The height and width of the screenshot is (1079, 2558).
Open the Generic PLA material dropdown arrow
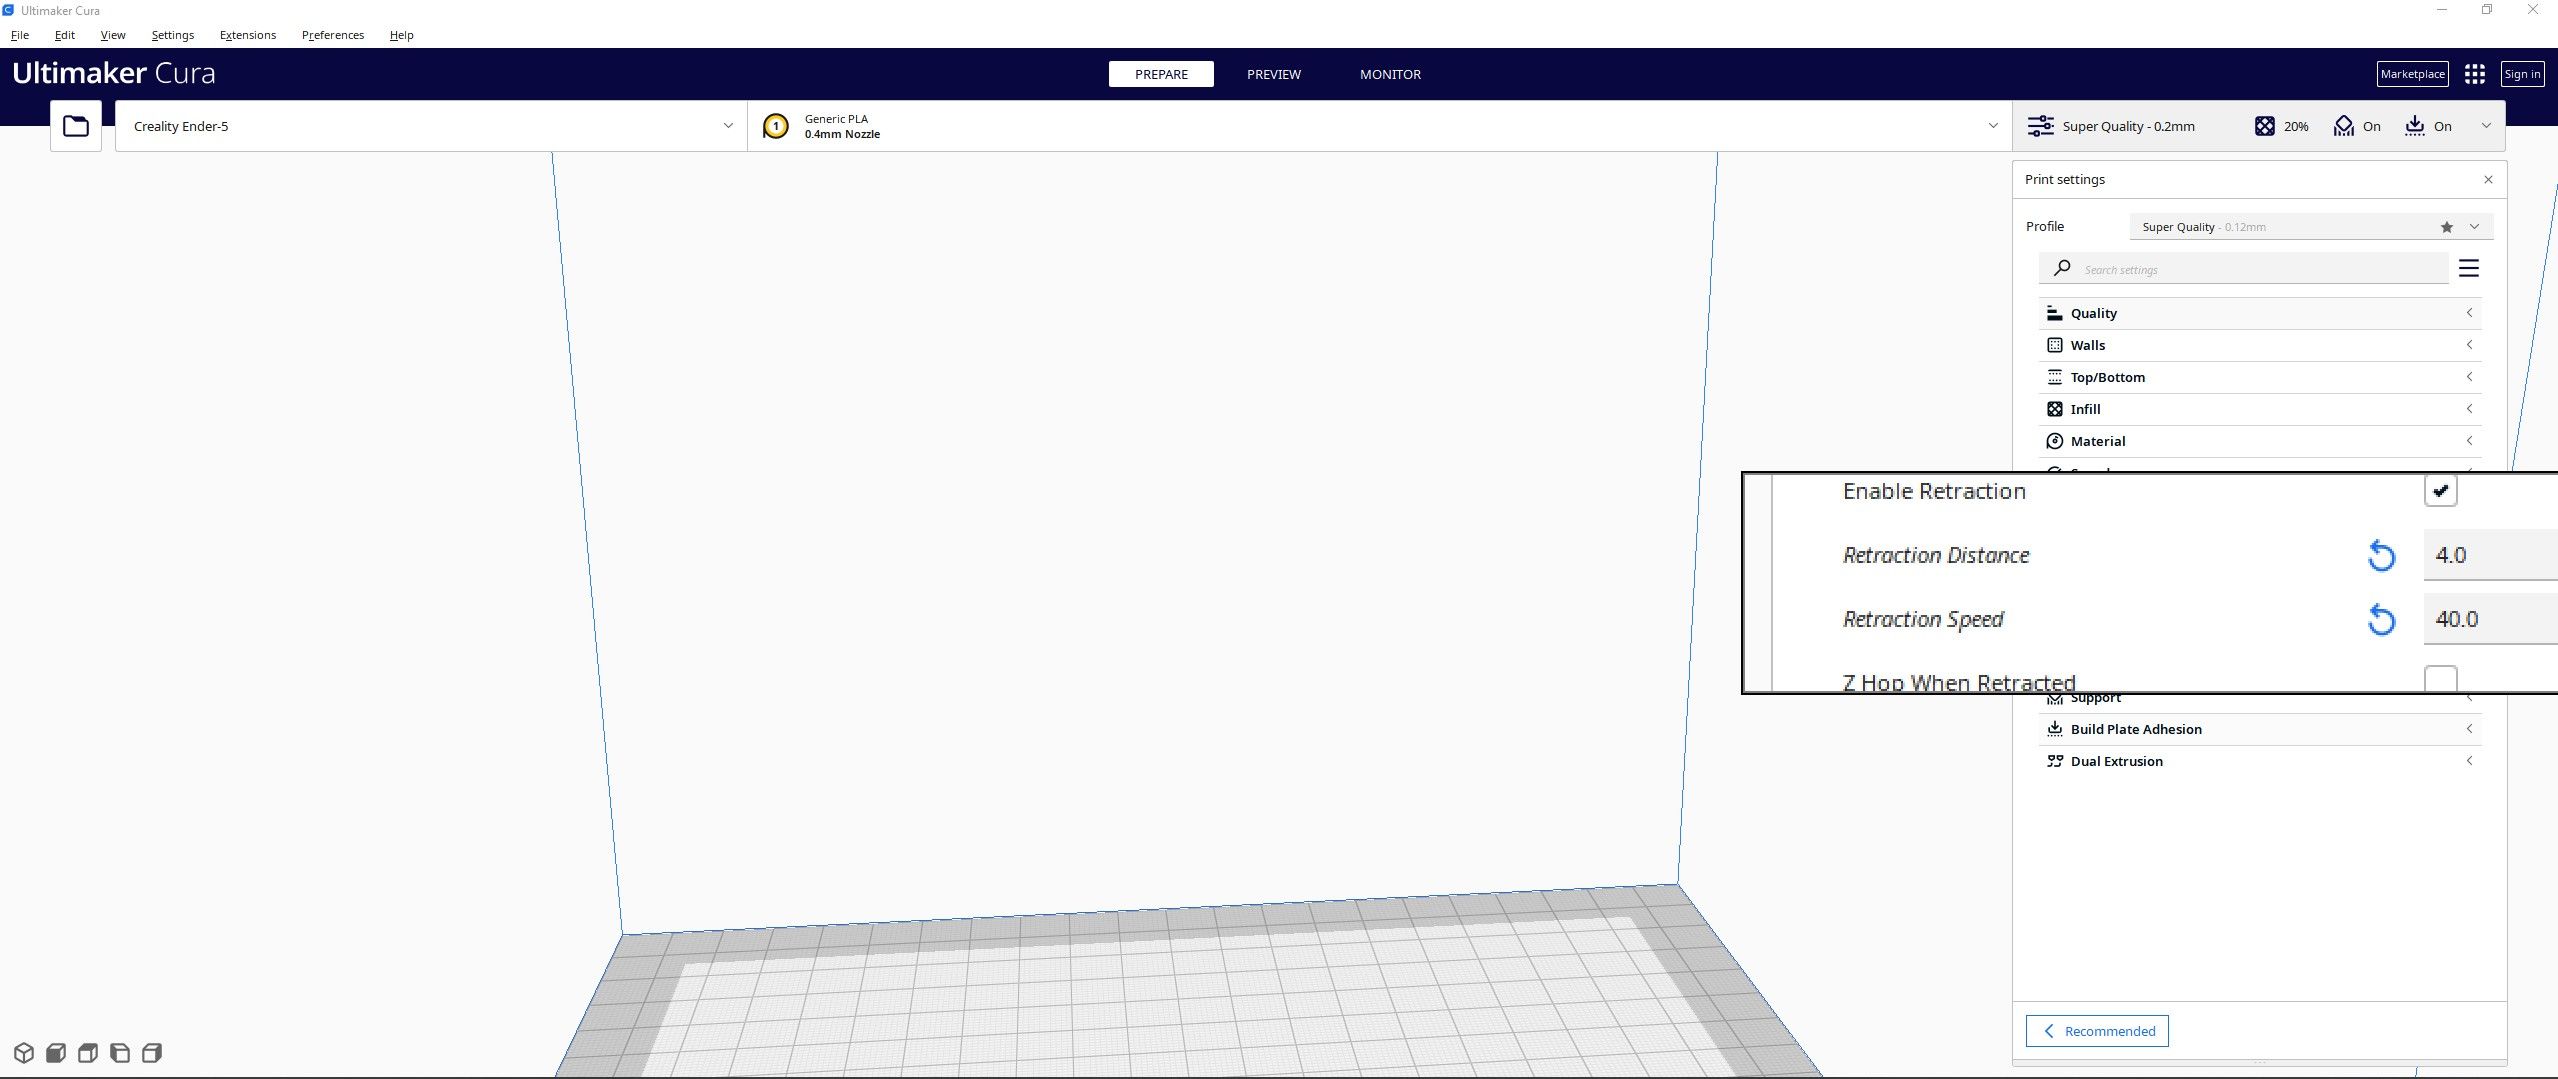click(x=1992, y=126)
